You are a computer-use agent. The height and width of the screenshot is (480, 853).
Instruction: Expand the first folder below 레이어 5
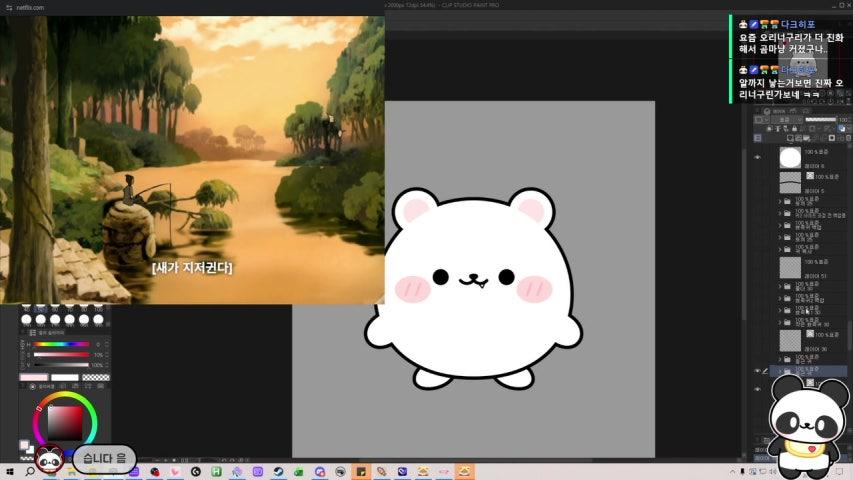click(x=780, y=201)
